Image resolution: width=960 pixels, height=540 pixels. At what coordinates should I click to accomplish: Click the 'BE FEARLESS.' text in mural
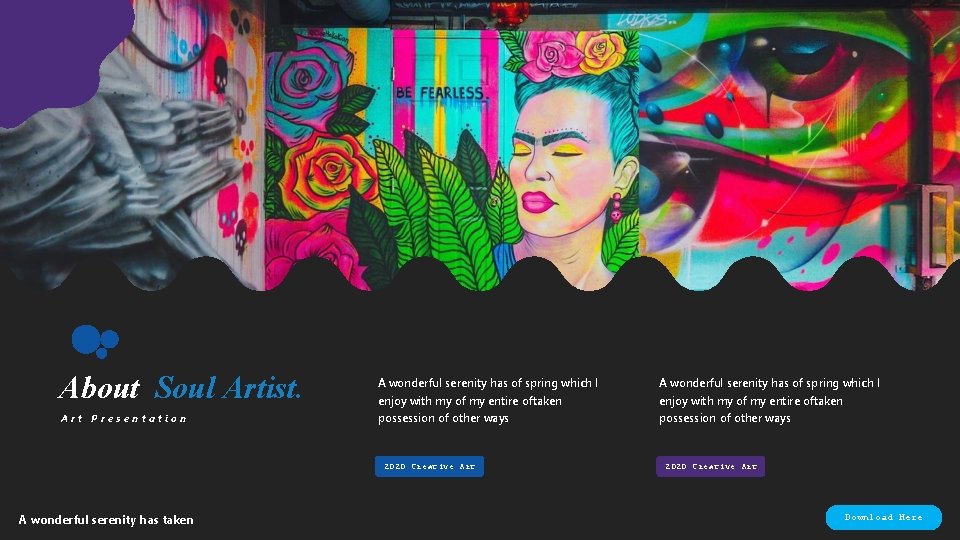click(441, 93)
